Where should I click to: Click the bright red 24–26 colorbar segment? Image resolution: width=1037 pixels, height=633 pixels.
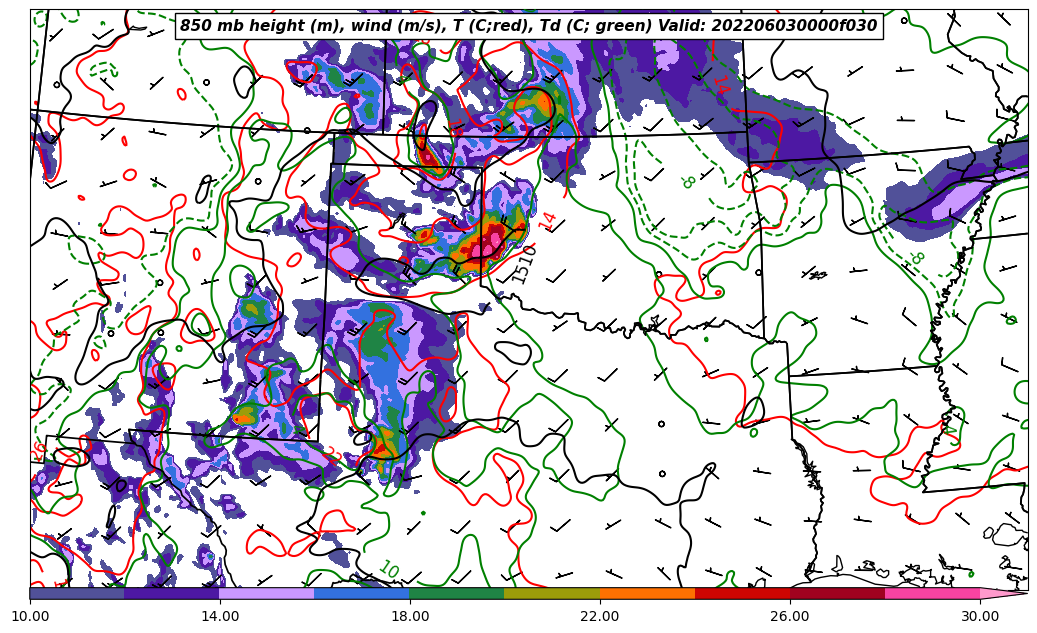pos(742,593)
